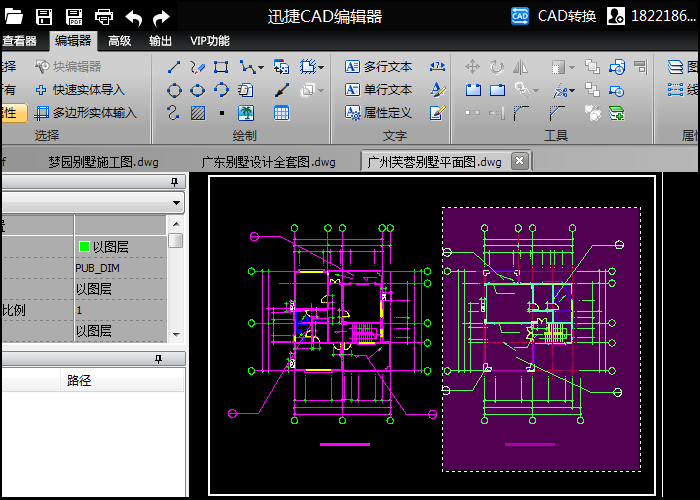Screen dimensions: 700x500
Task: Click the block insert icon in draw group
Action: point(282,67)
